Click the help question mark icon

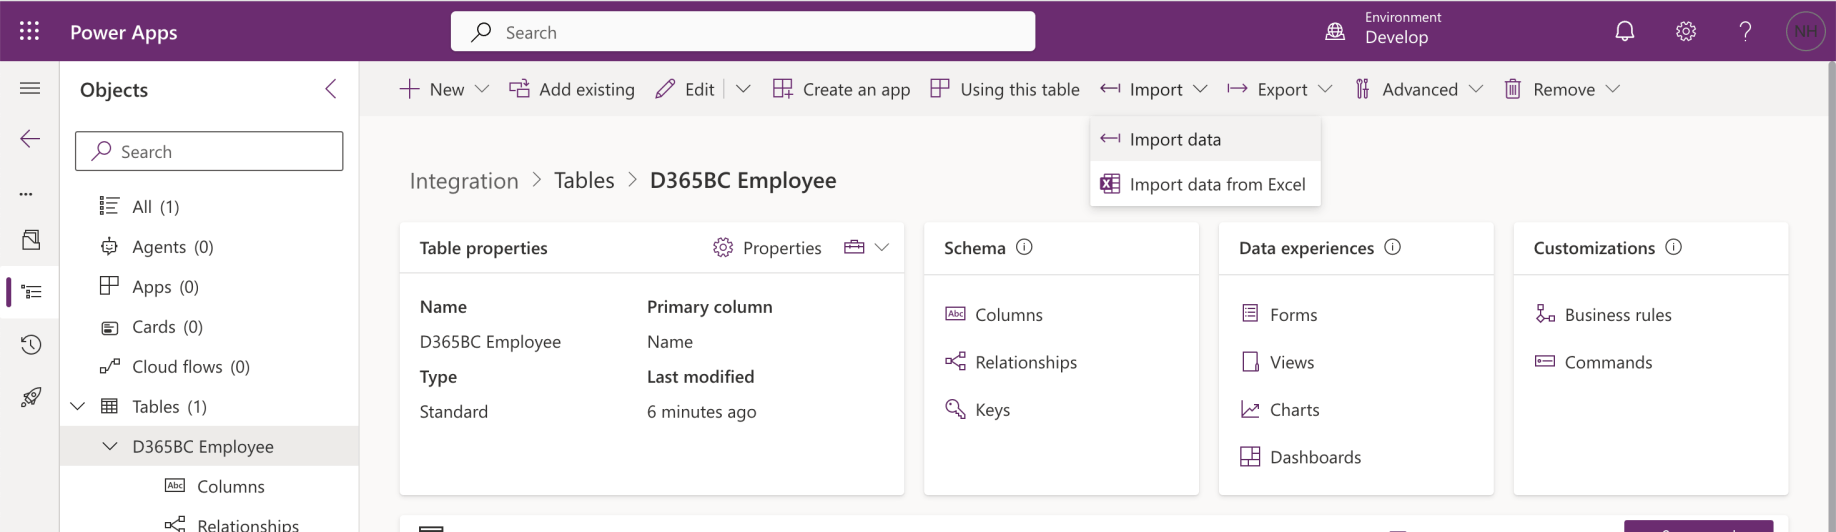[x=1745, y=32]
